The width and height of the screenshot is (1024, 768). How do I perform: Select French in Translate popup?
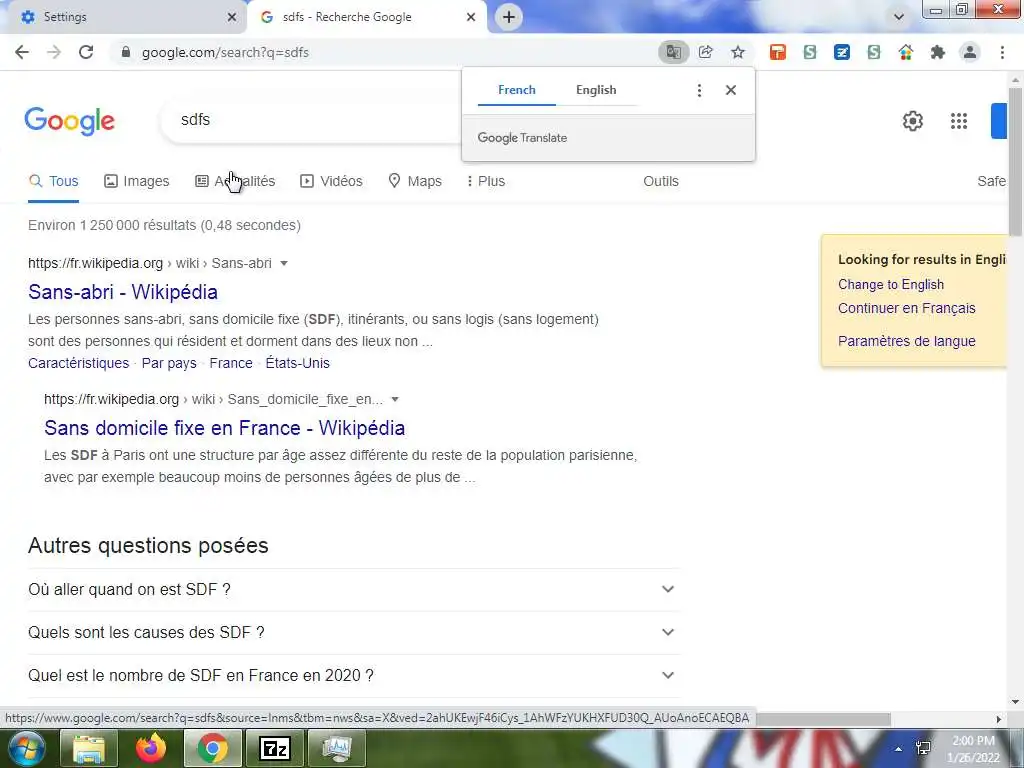[x=517, y=90]
